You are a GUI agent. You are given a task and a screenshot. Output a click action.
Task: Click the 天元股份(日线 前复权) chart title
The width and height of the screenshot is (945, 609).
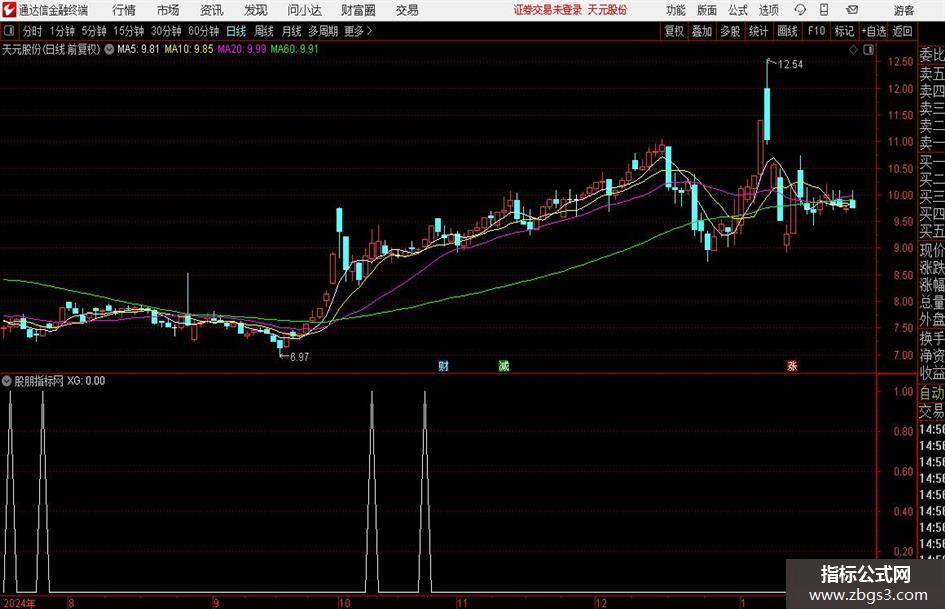pos(51,49)
